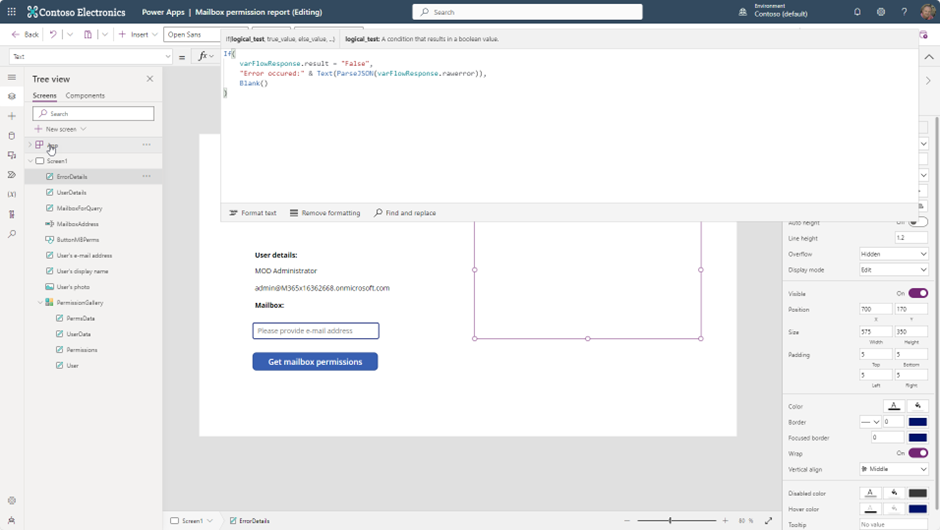Open the fx function button
The image size is (940, 530).
tap(206, 56)
